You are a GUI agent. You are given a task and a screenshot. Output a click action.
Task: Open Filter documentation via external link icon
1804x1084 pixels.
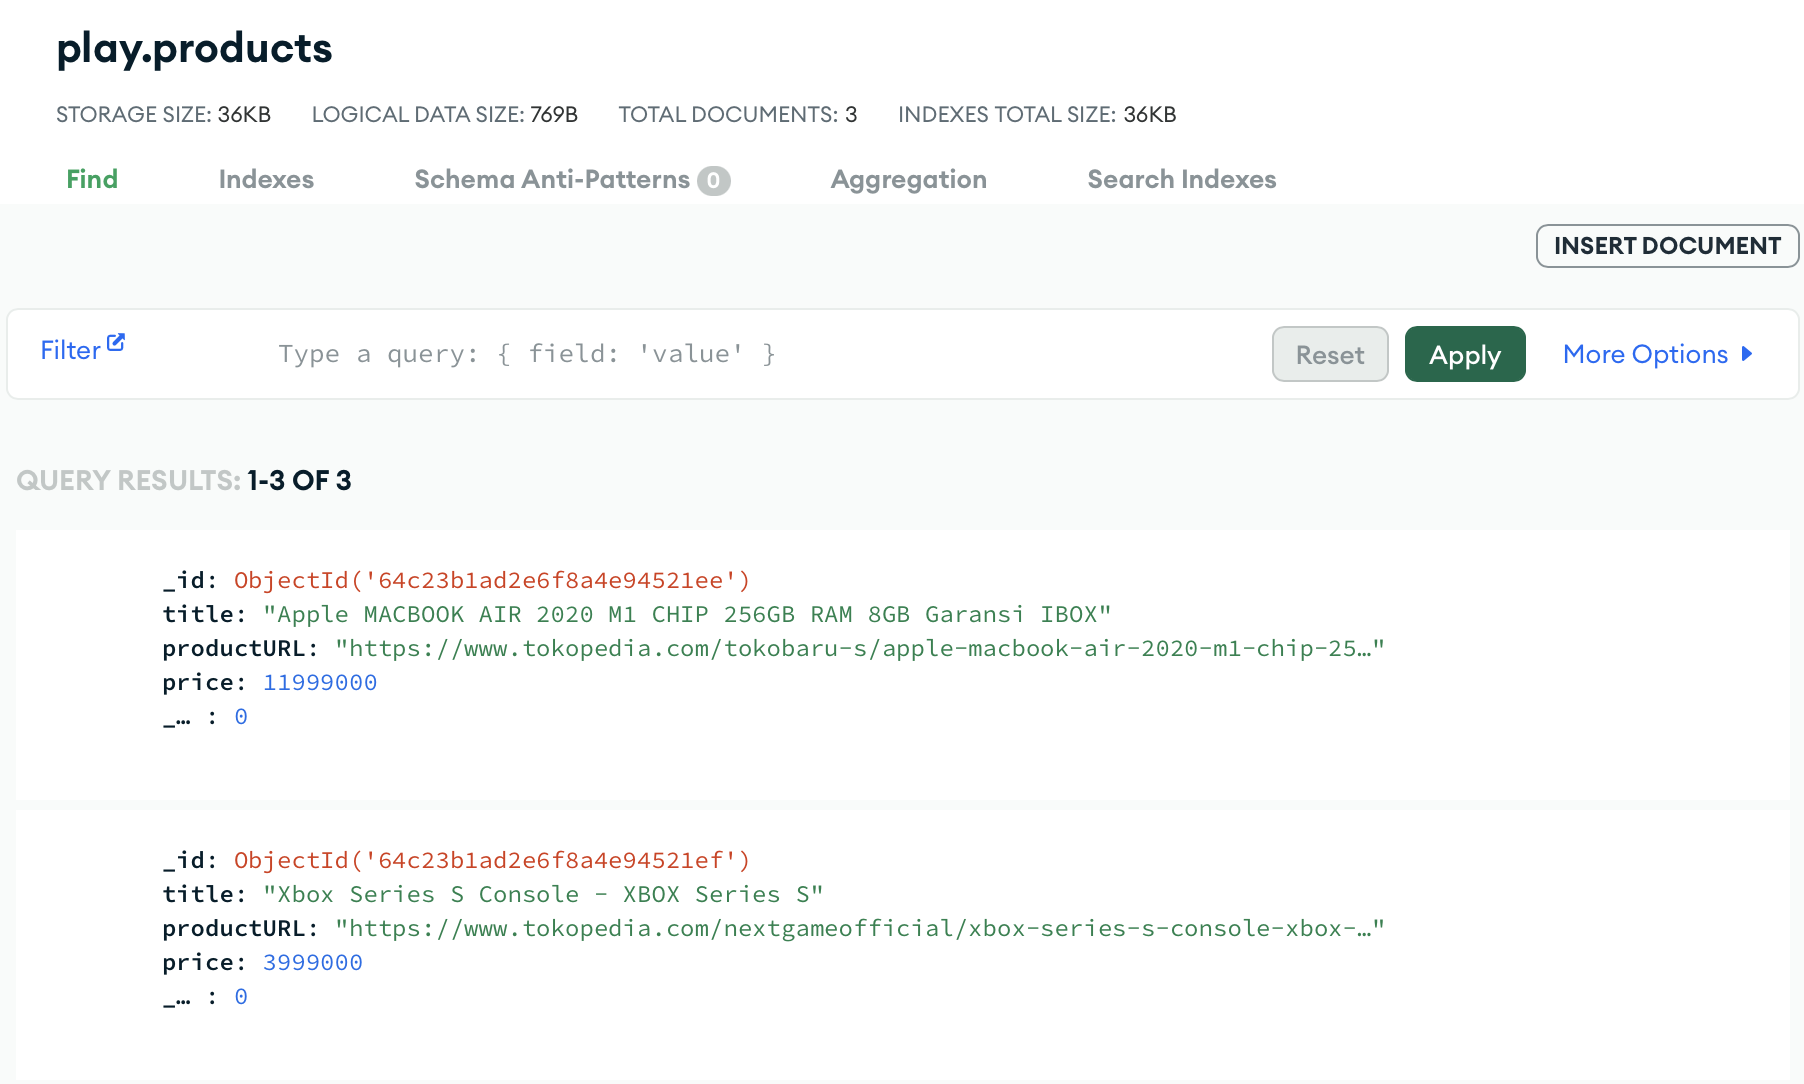coord(116,341)
